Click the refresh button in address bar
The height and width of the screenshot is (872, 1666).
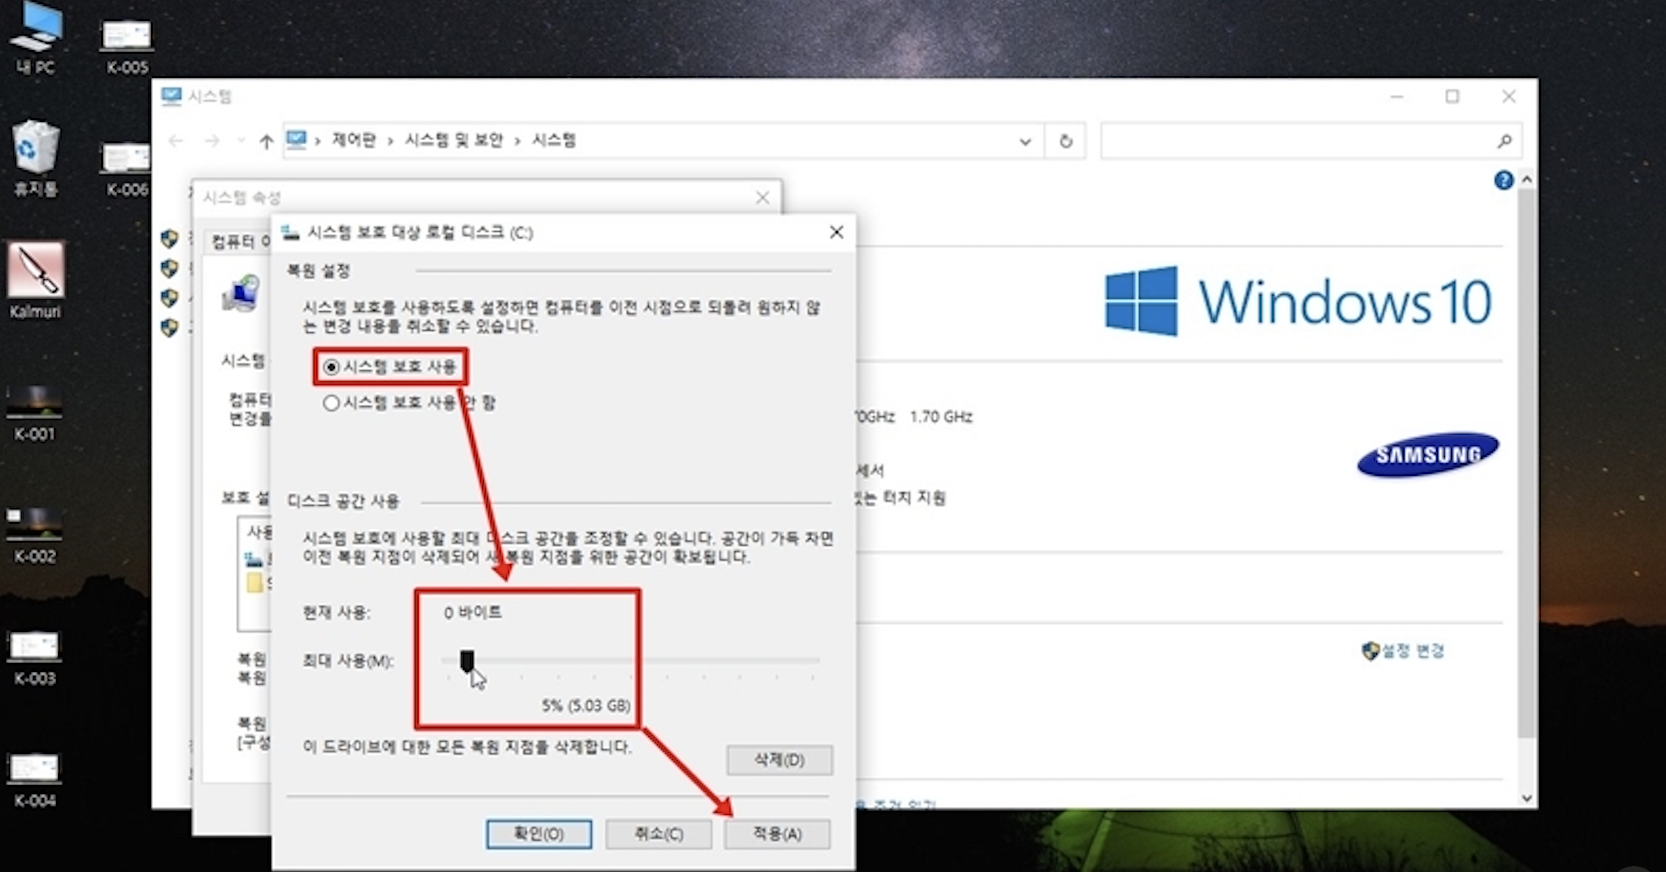click(x=1066, y=141)
